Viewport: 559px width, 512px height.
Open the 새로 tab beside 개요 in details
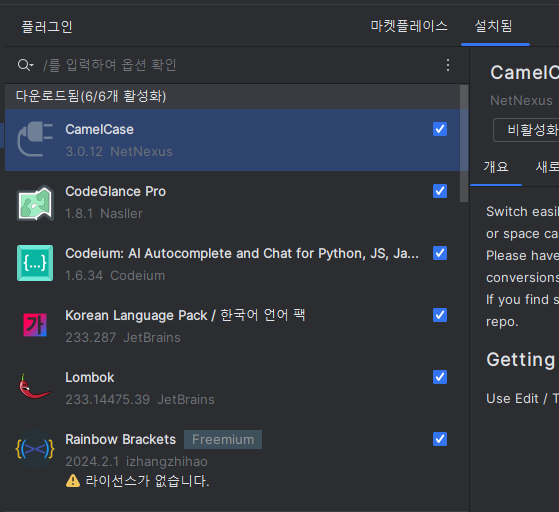pyautogui.click(x=547, y=167)
